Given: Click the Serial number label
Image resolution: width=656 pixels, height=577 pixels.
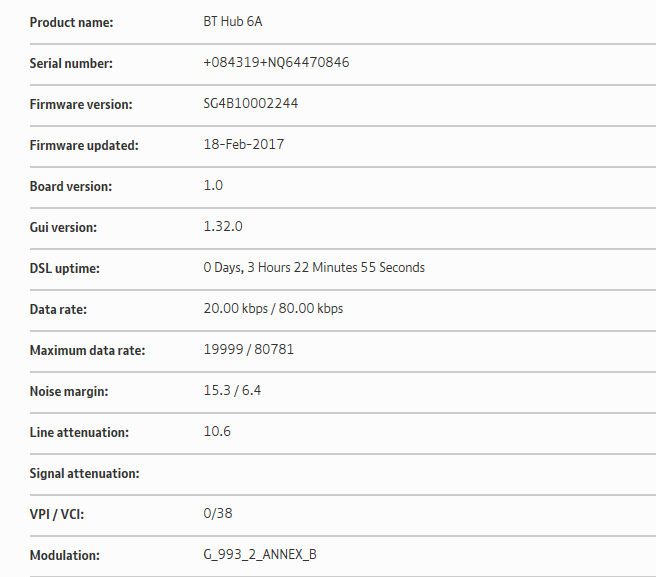Looking at the screenshot, I should (x=71, y=64).
